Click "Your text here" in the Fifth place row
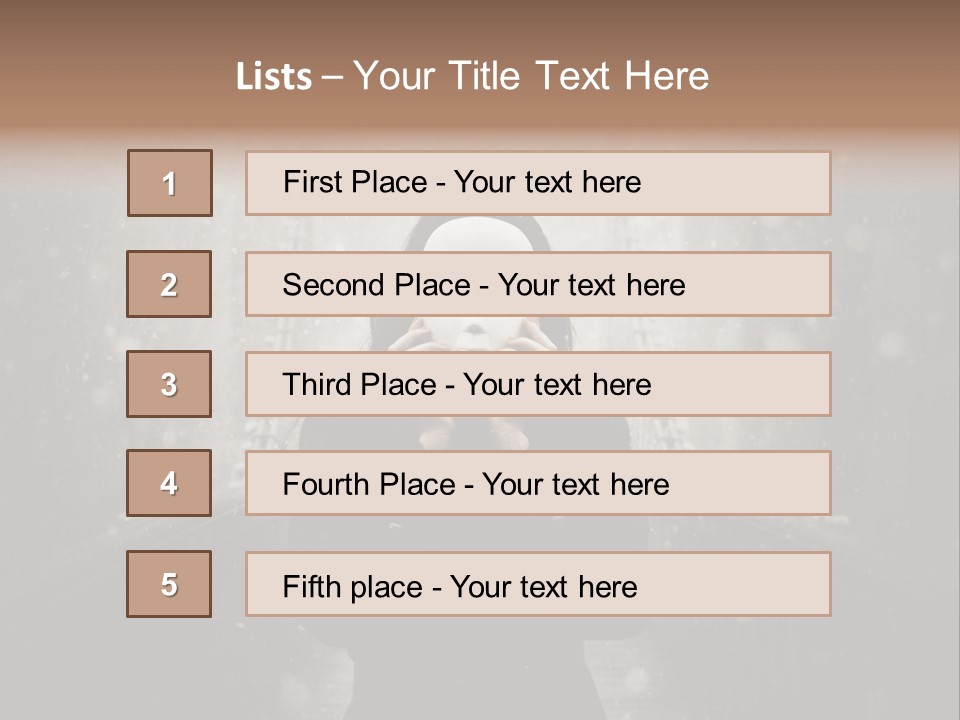This screenshot has height=720, width=960. point(543,586)
